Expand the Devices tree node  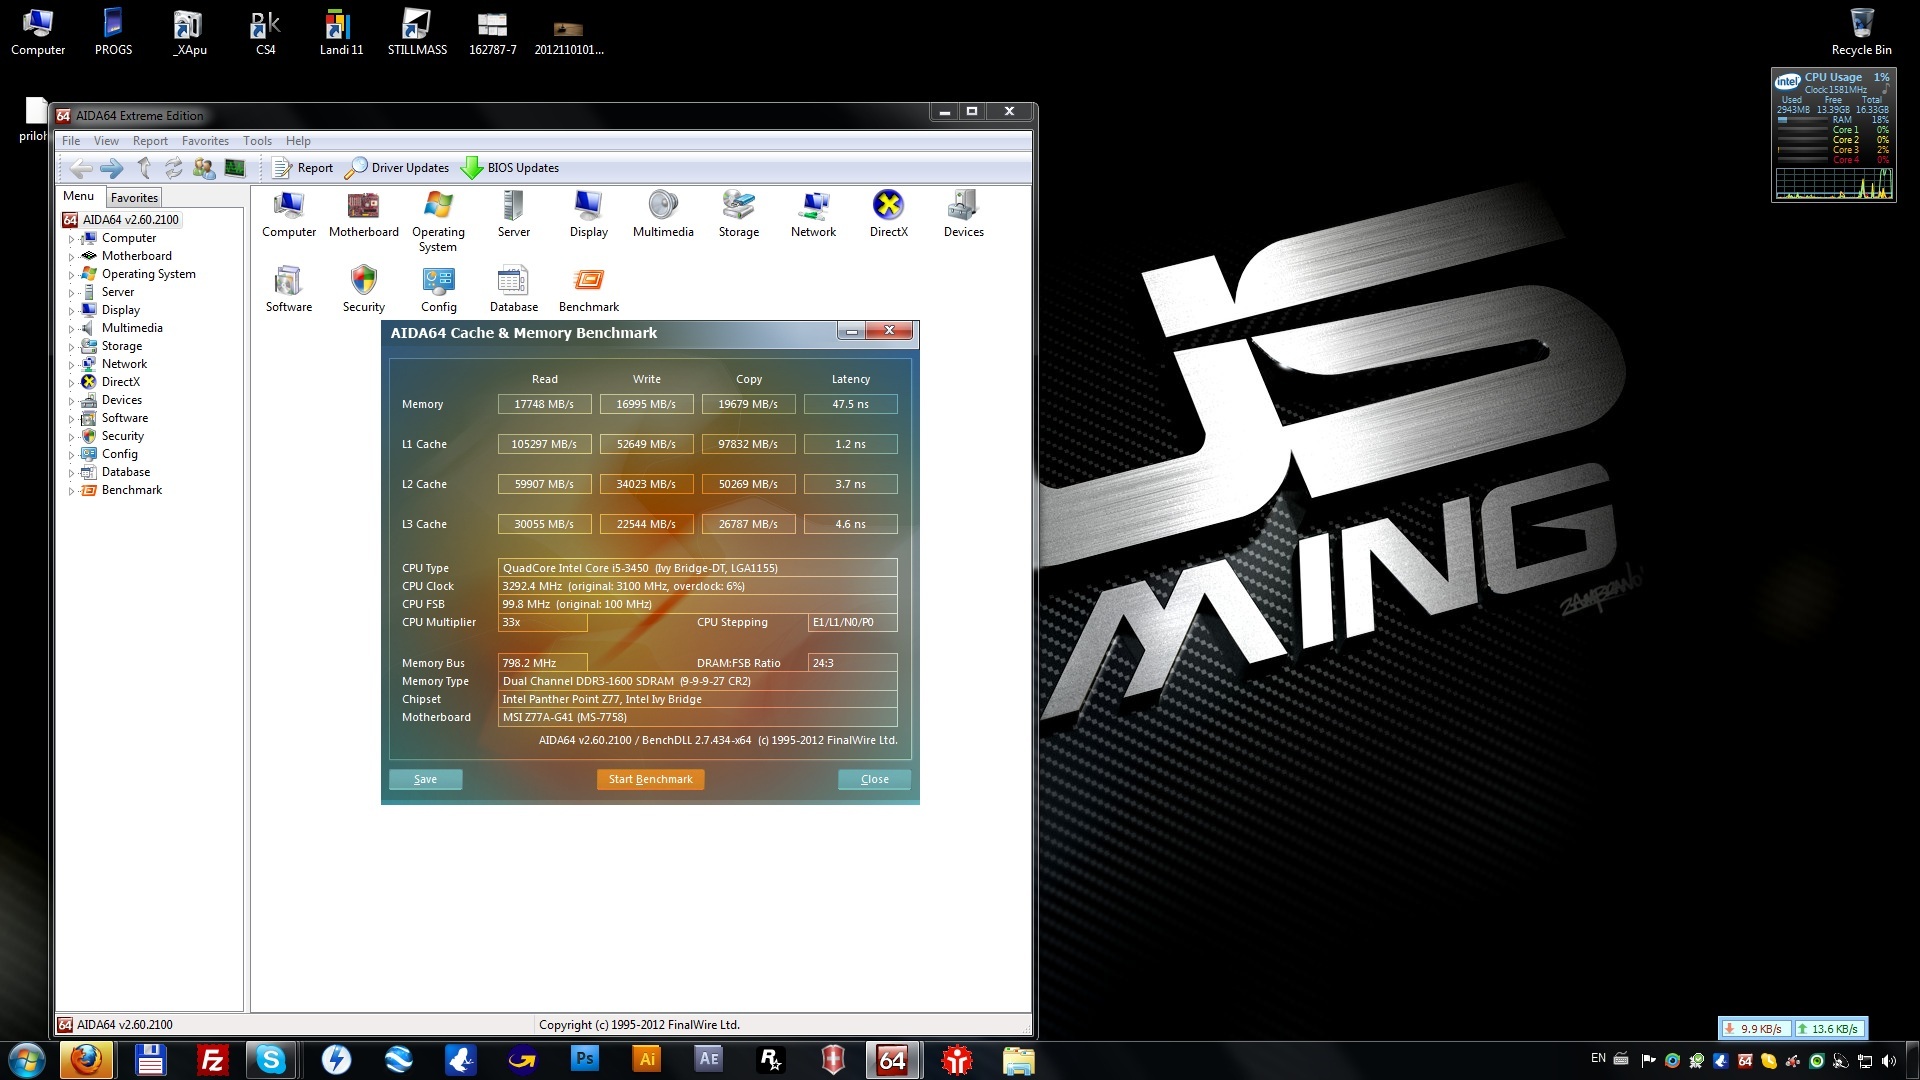pos(71,401)
